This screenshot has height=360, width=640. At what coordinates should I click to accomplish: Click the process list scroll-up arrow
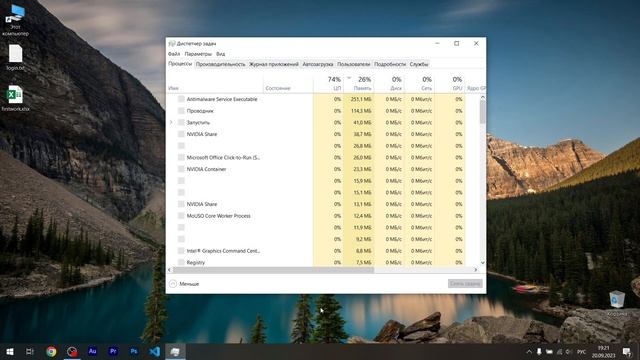pyautogui.click(x=482, y=97)
